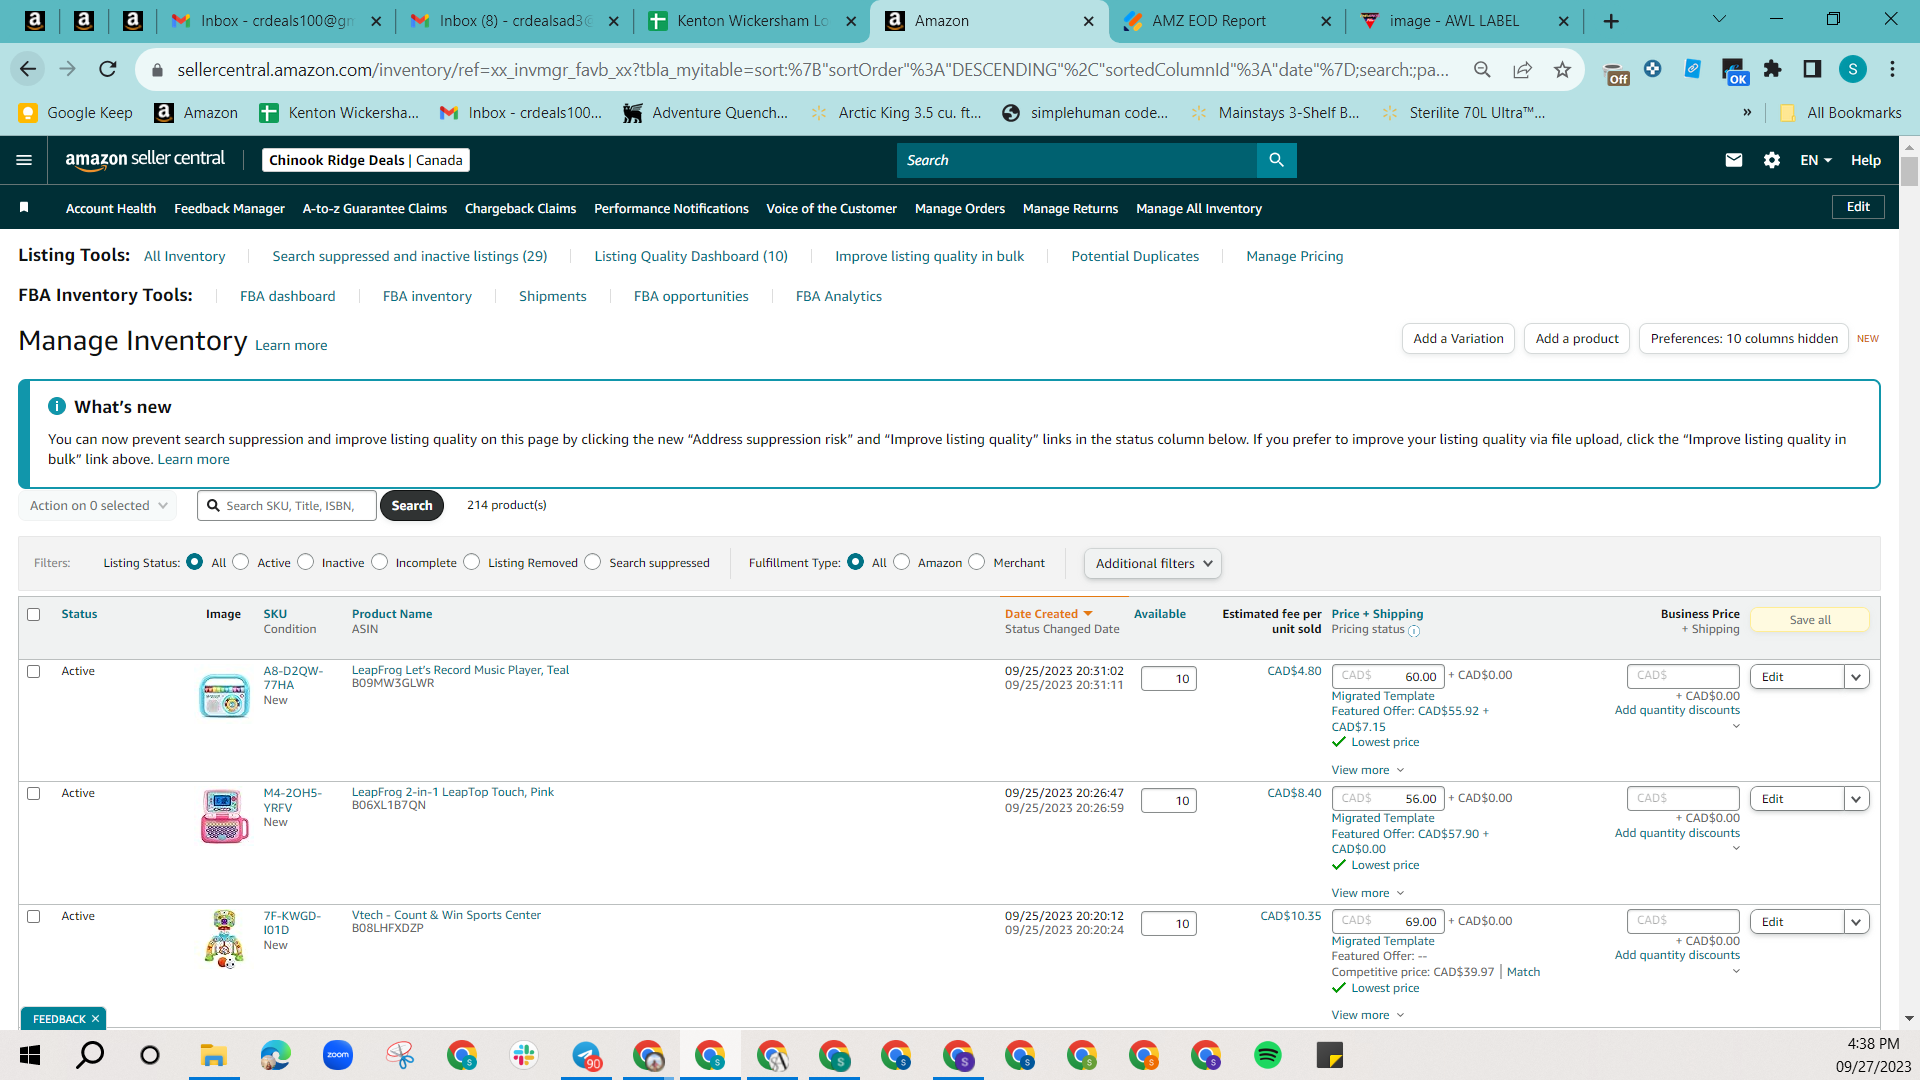Click the favorites bookmark flag icon

pyautogui.click(x=24, y=207)
